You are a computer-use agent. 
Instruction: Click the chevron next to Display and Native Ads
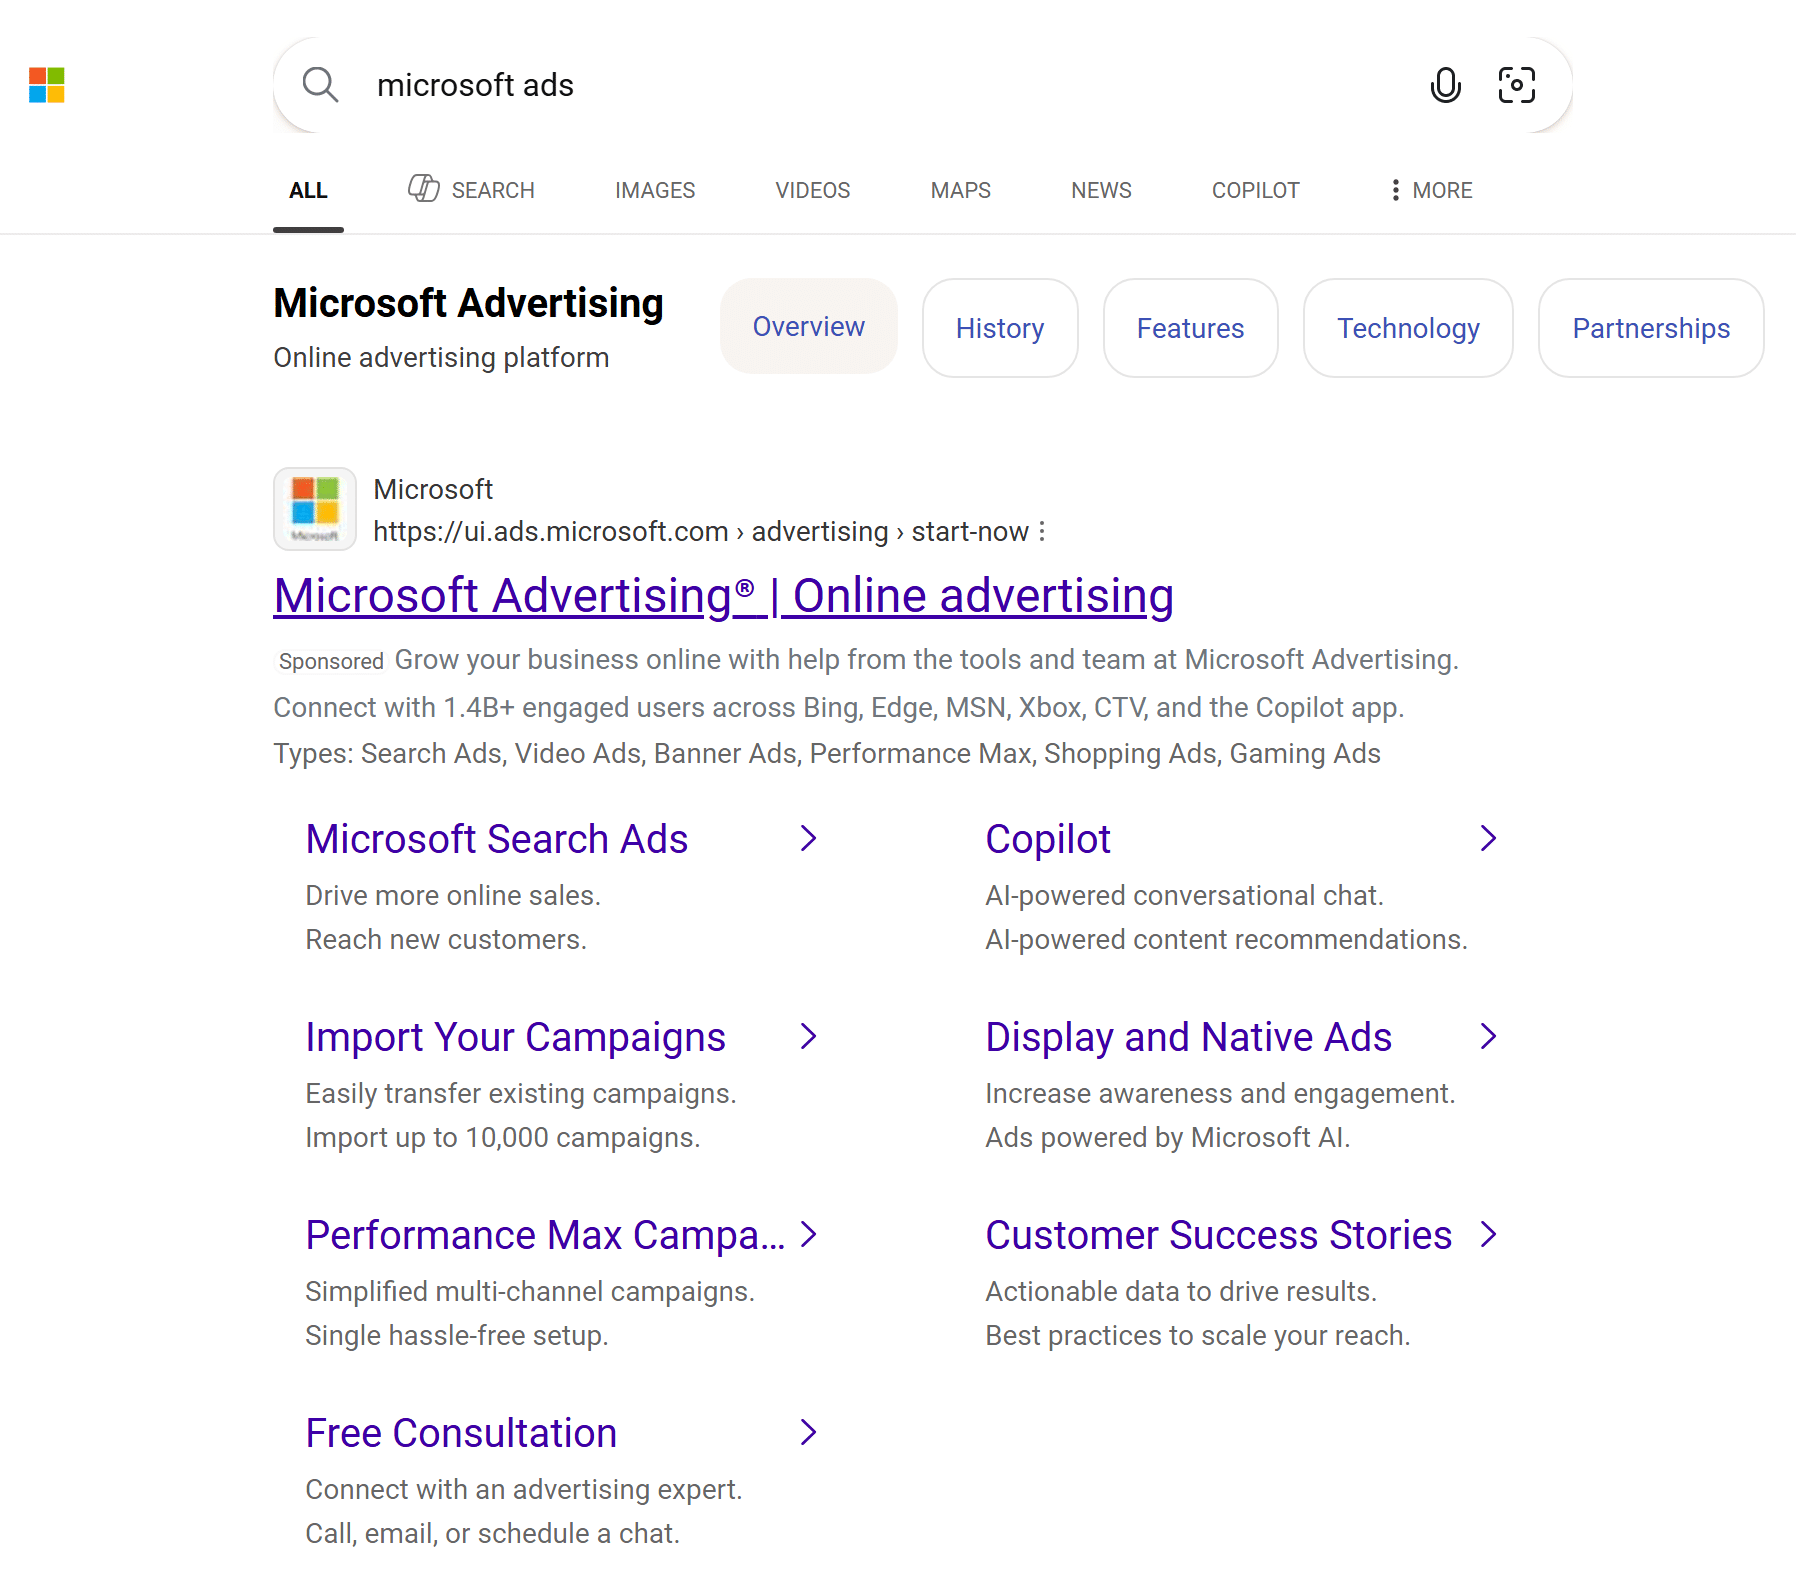1488,1036
